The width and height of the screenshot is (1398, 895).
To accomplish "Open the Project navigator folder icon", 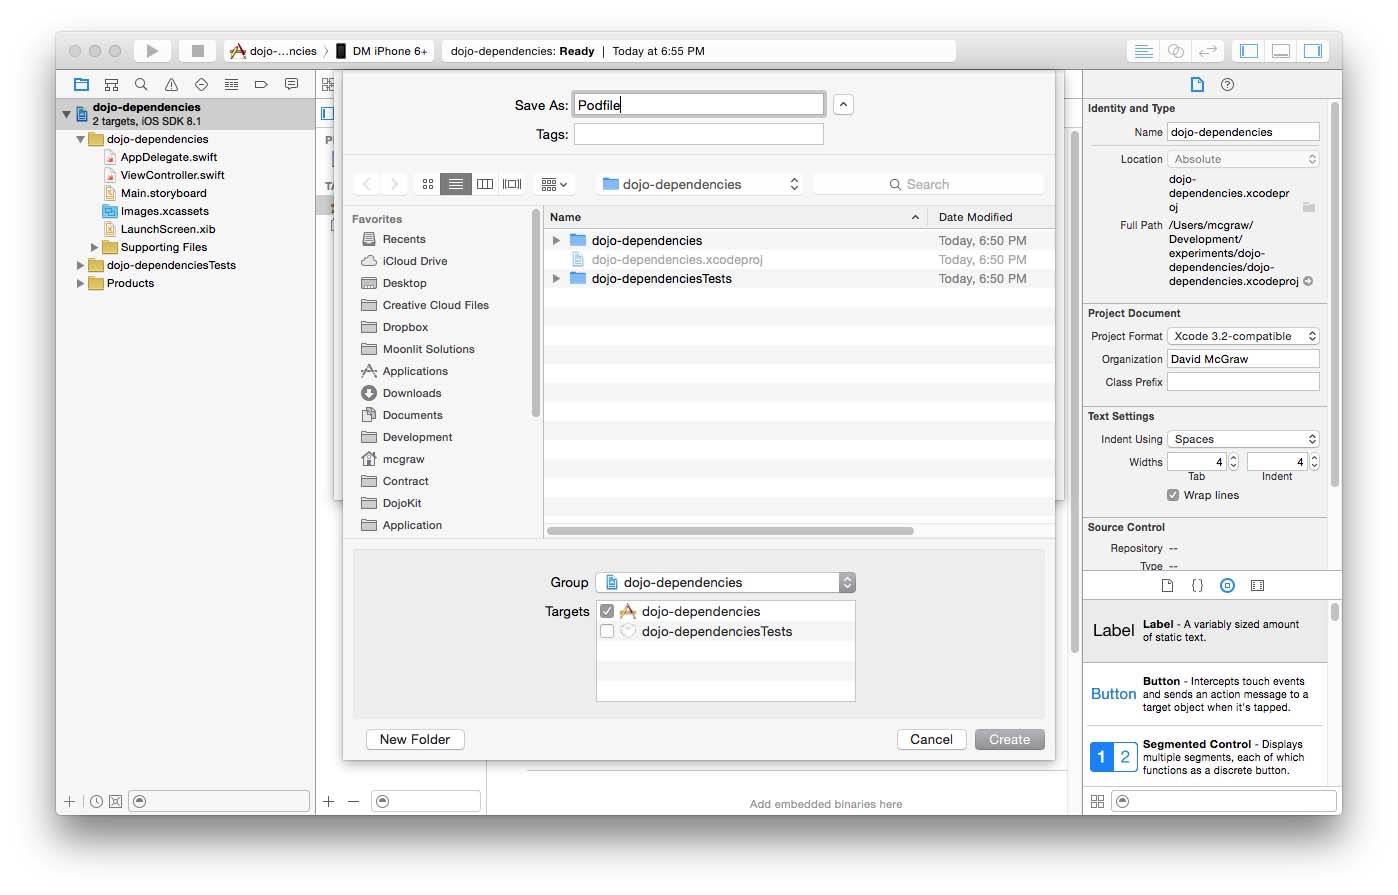I will tap(82, 85).
